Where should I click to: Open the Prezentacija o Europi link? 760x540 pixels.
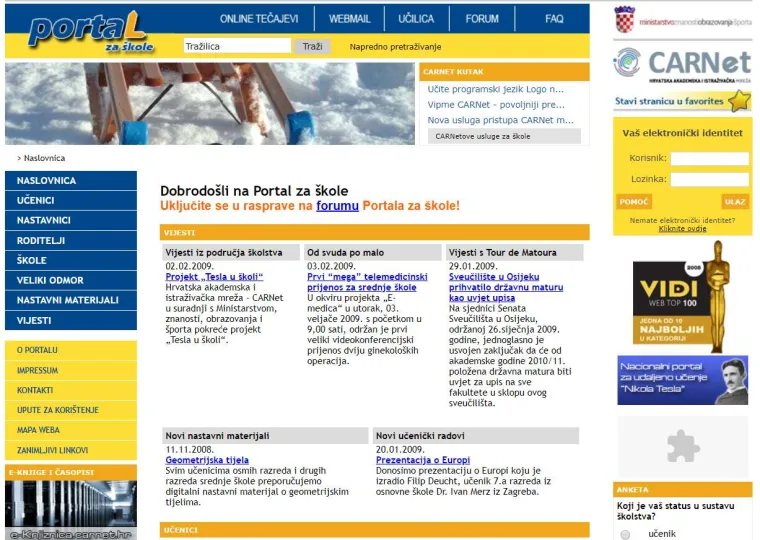pyautogui.click(x=423, y=460)
